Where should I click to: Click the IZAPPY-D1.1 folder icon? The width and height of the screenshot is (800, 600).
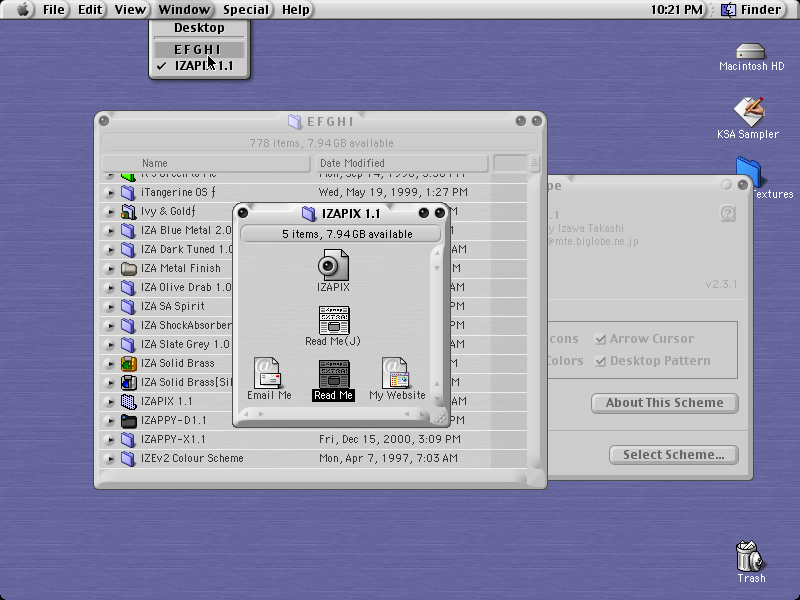click(x=129, y=420)
